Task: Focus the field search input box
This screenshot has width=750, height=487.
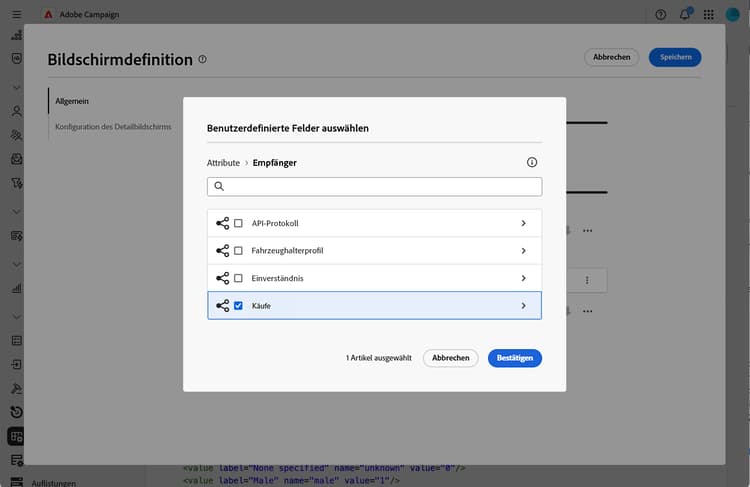Action: [380, 187]
